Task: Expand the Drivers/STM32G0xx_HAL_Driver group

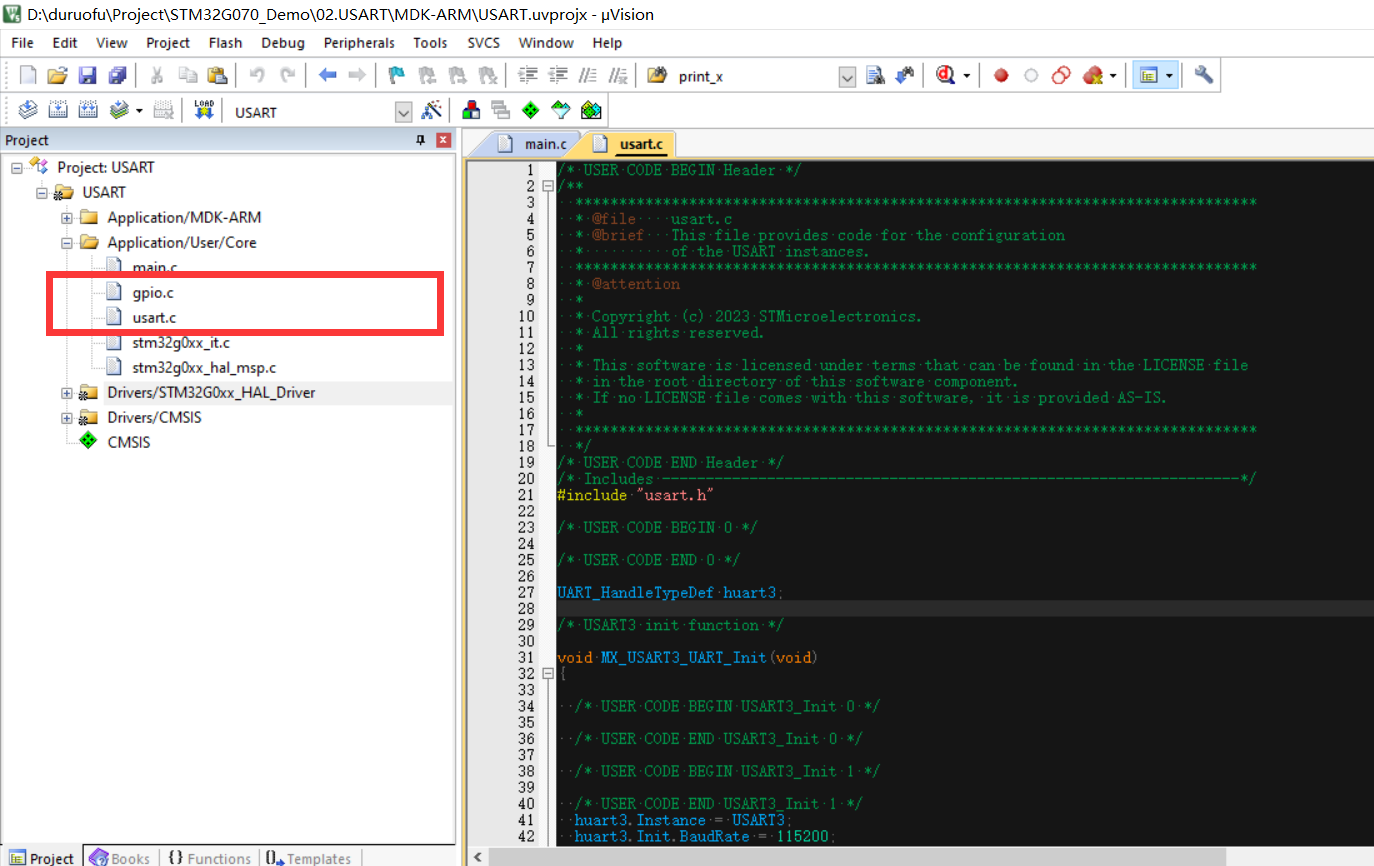Action: 67,392
